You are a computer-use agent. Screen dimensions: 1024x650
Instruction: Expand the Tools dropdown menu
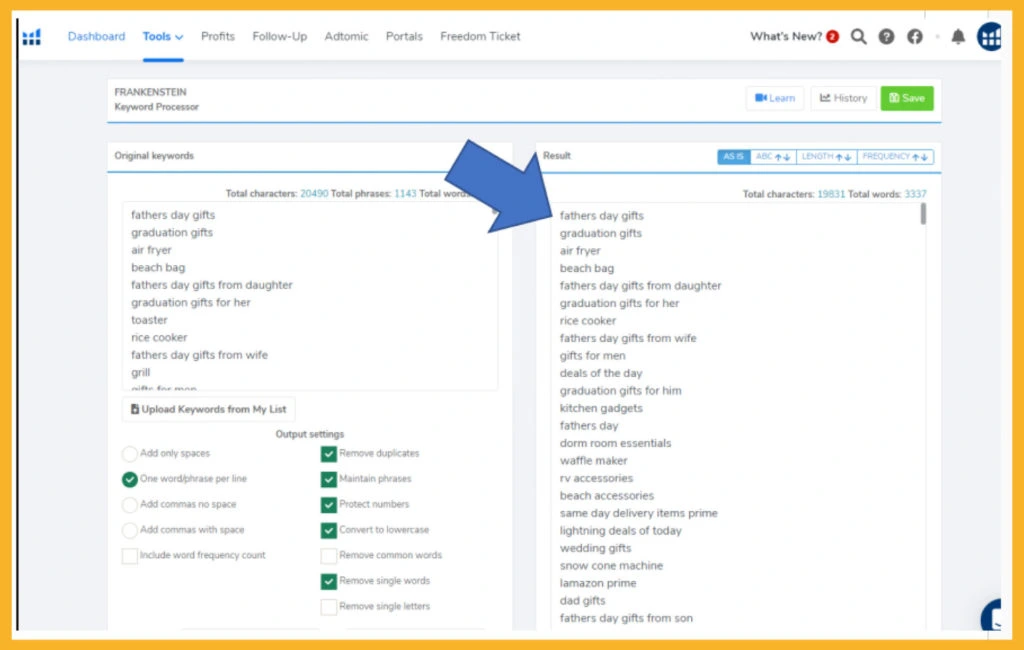(x=163, y=37)
